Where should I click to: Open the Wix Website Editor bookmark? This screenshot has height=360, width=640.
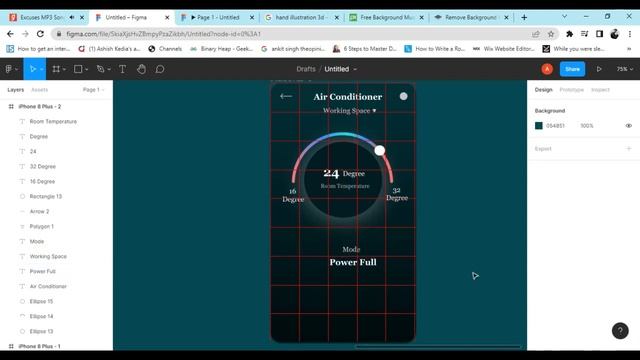coord(504,49)
